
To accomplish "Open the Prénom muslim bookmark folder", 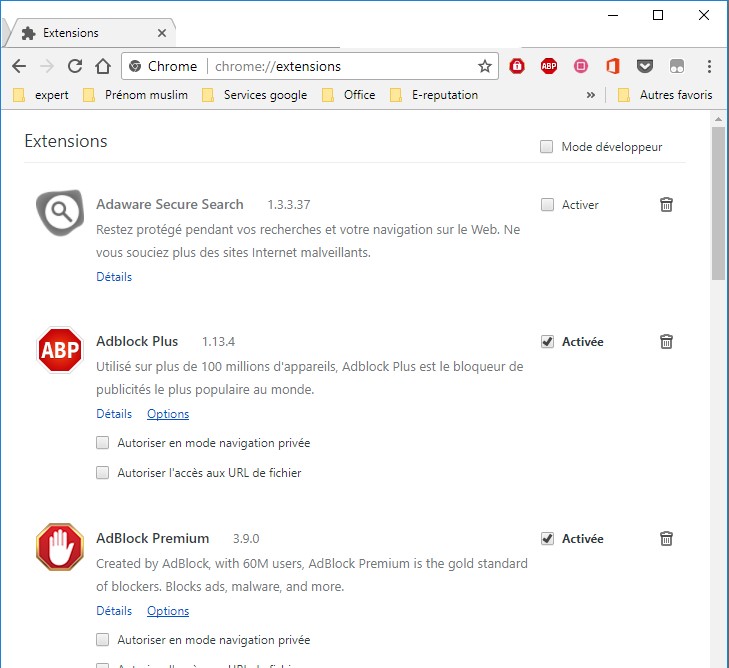I will click(x=135, y=95).
